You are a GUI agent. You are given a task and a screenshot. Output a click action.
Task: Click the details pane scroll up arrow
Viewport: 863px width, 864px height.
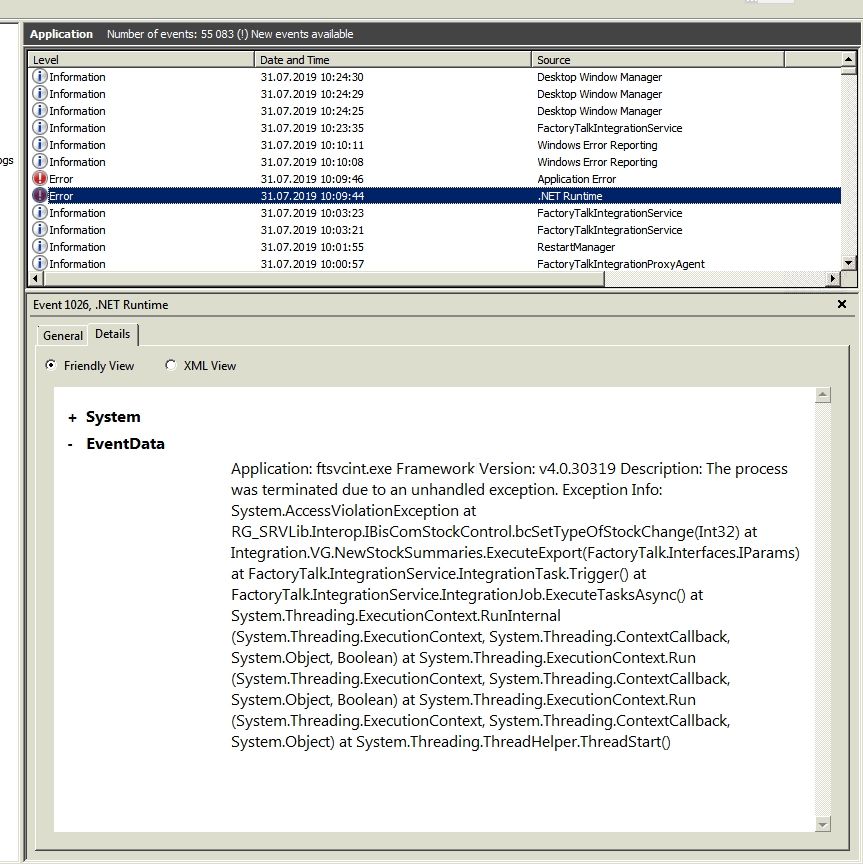tap(823, 395)
